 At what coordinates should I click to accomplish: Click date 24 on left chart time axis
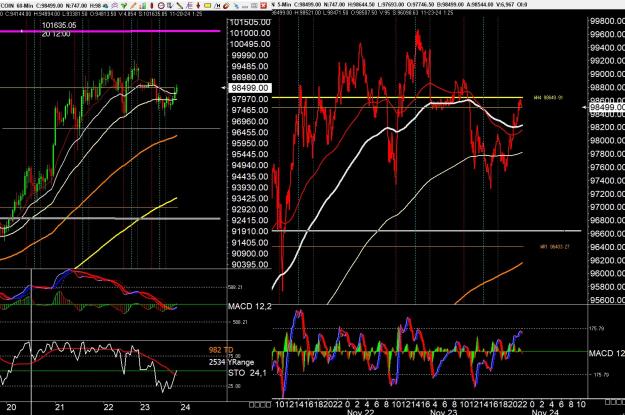tap(185, 407)
